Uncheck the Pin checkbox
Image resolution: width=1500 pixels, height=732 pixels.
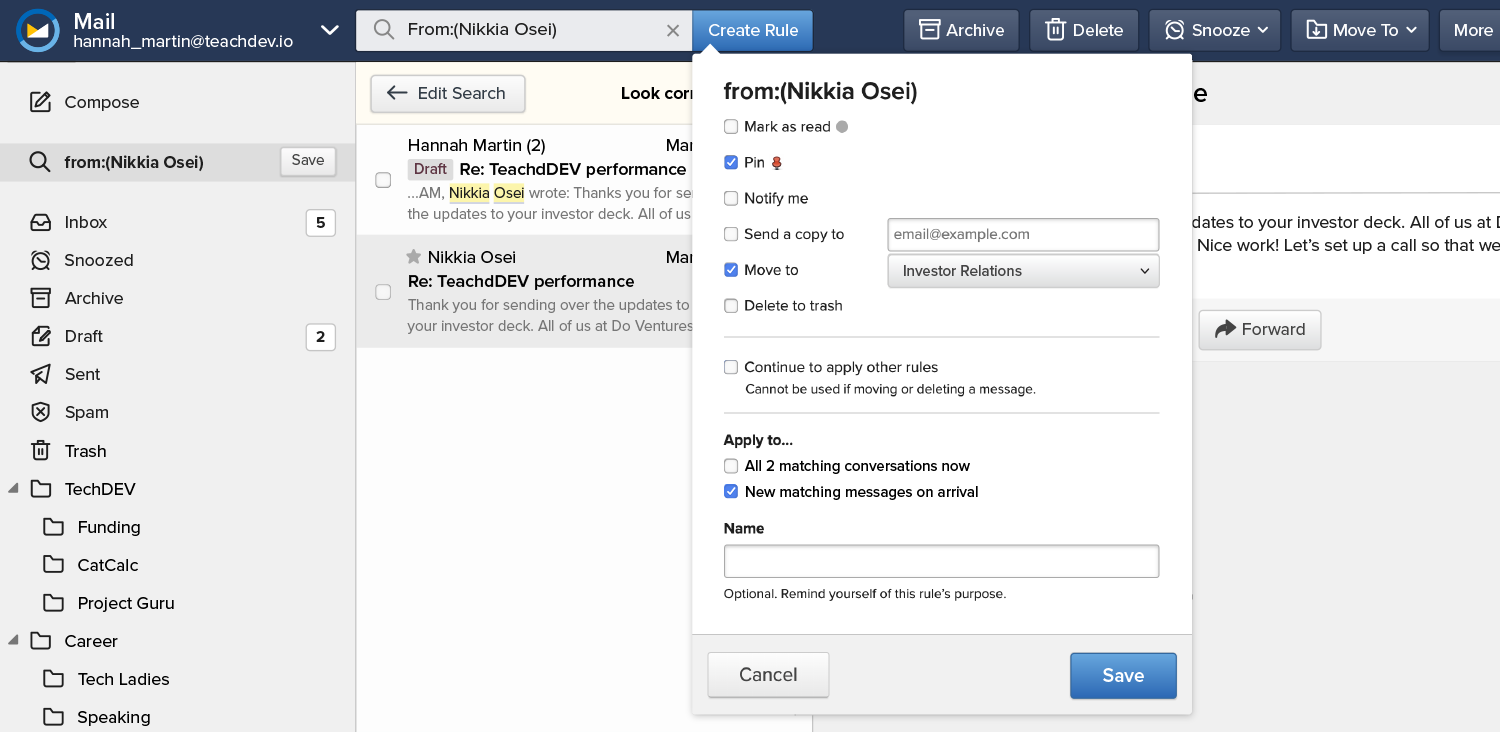(731, 162)
